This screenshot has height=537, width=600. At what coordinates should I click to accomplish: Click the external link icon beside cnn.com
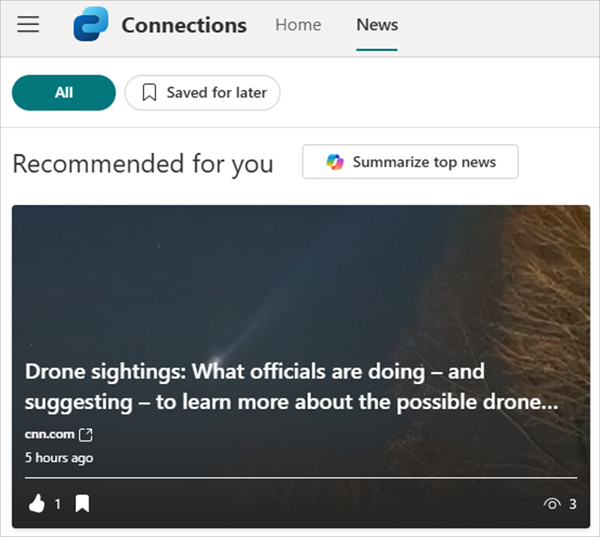(86, 434)
